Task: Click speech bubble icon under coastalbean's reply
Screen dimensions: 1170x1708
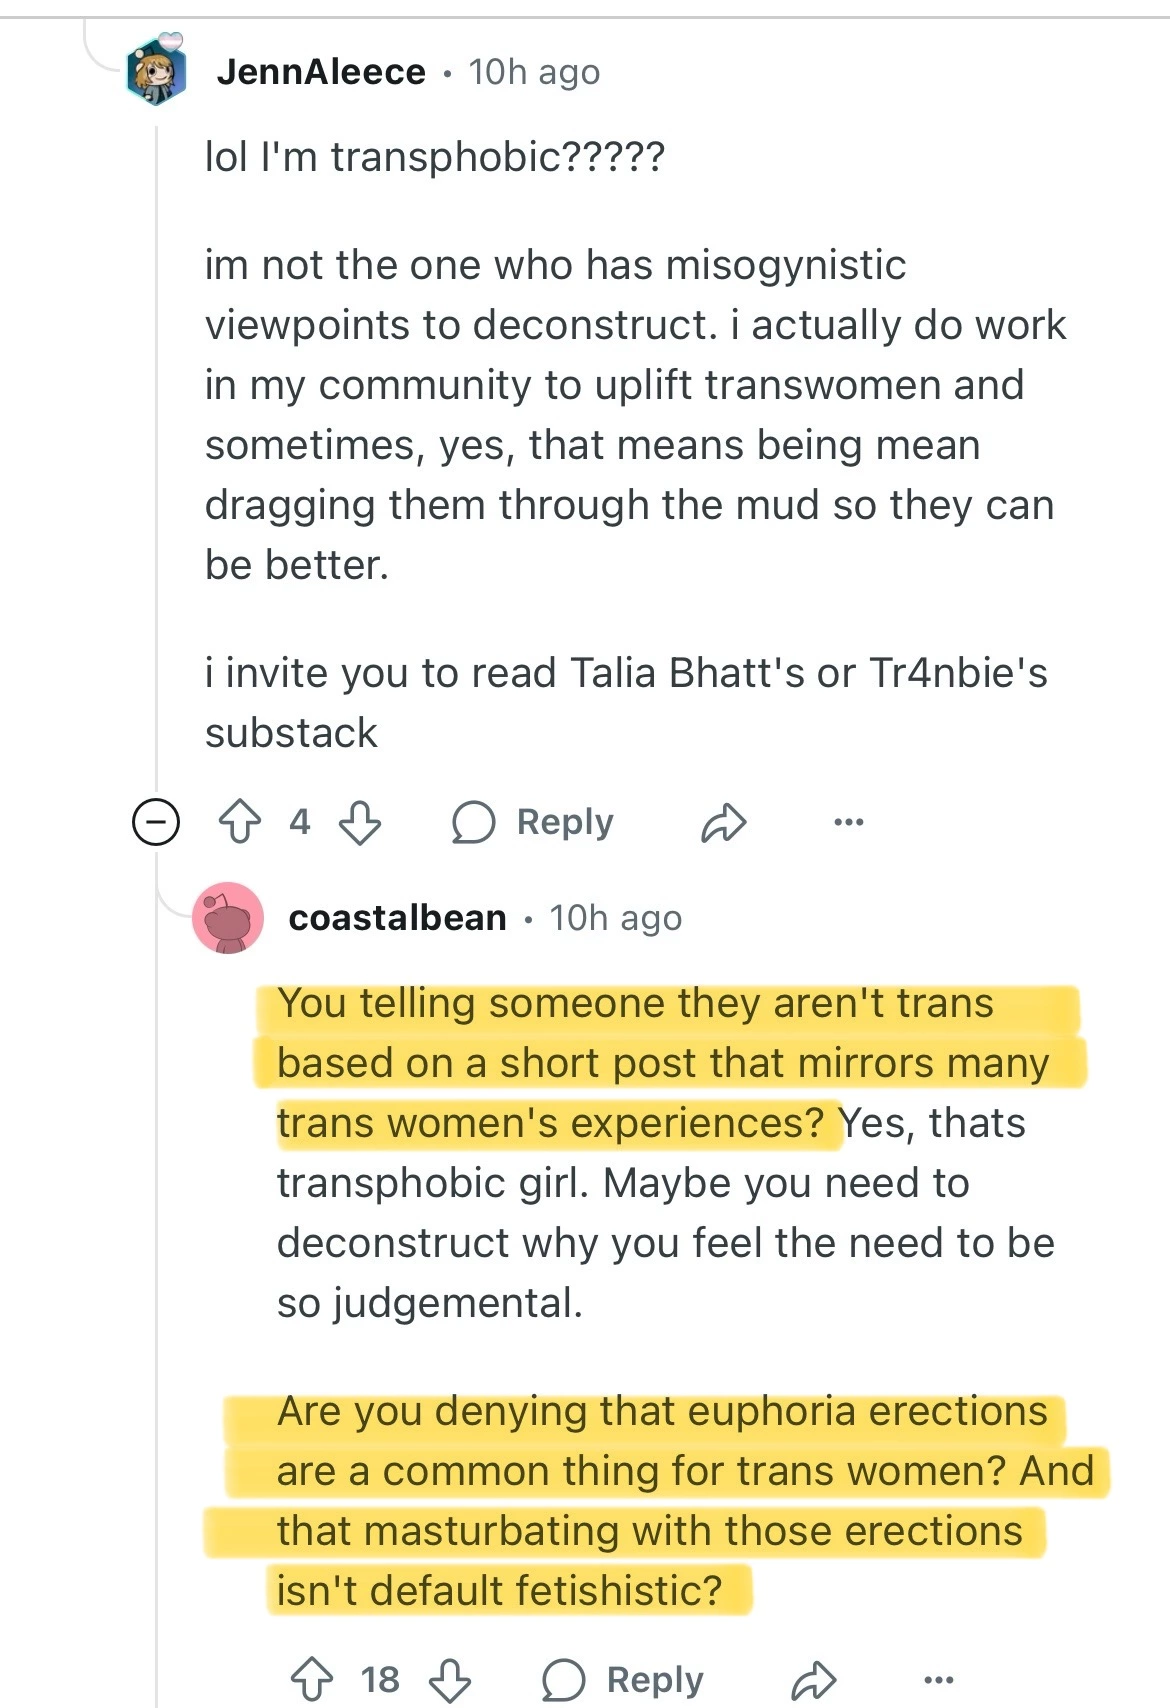Action: tap(563, 1680)
